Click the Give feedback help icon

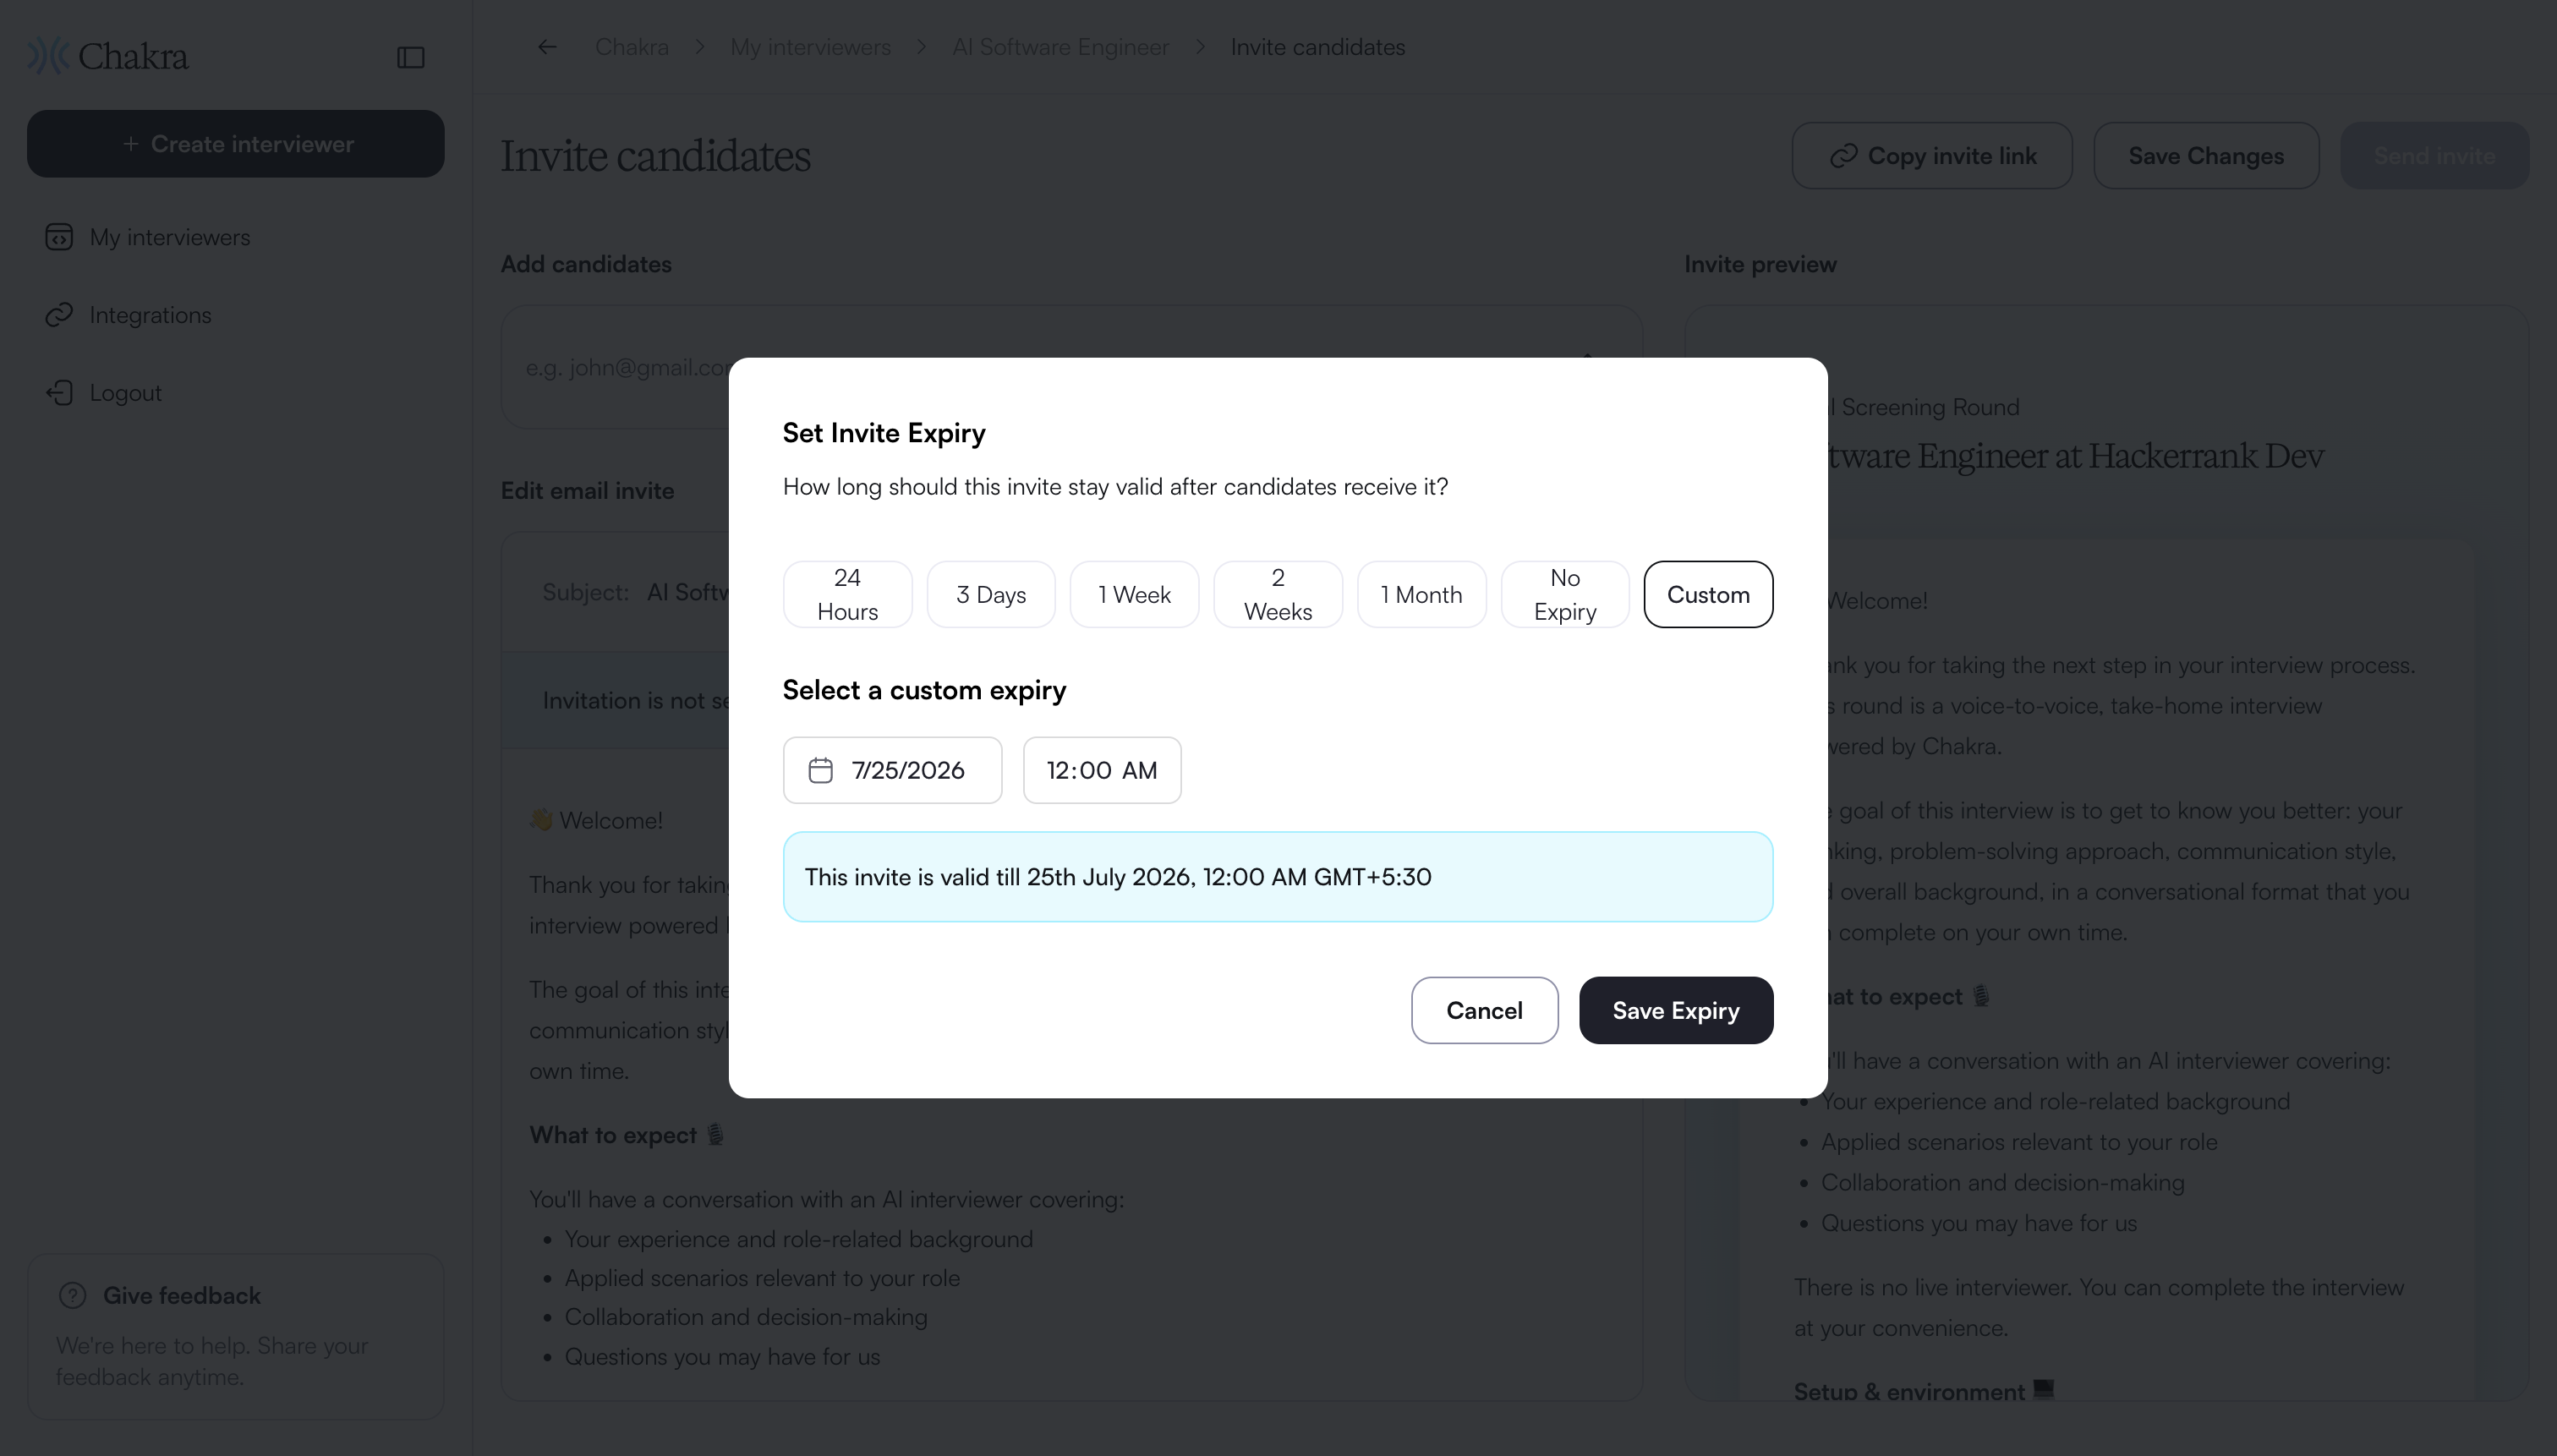coord(73,1295)
